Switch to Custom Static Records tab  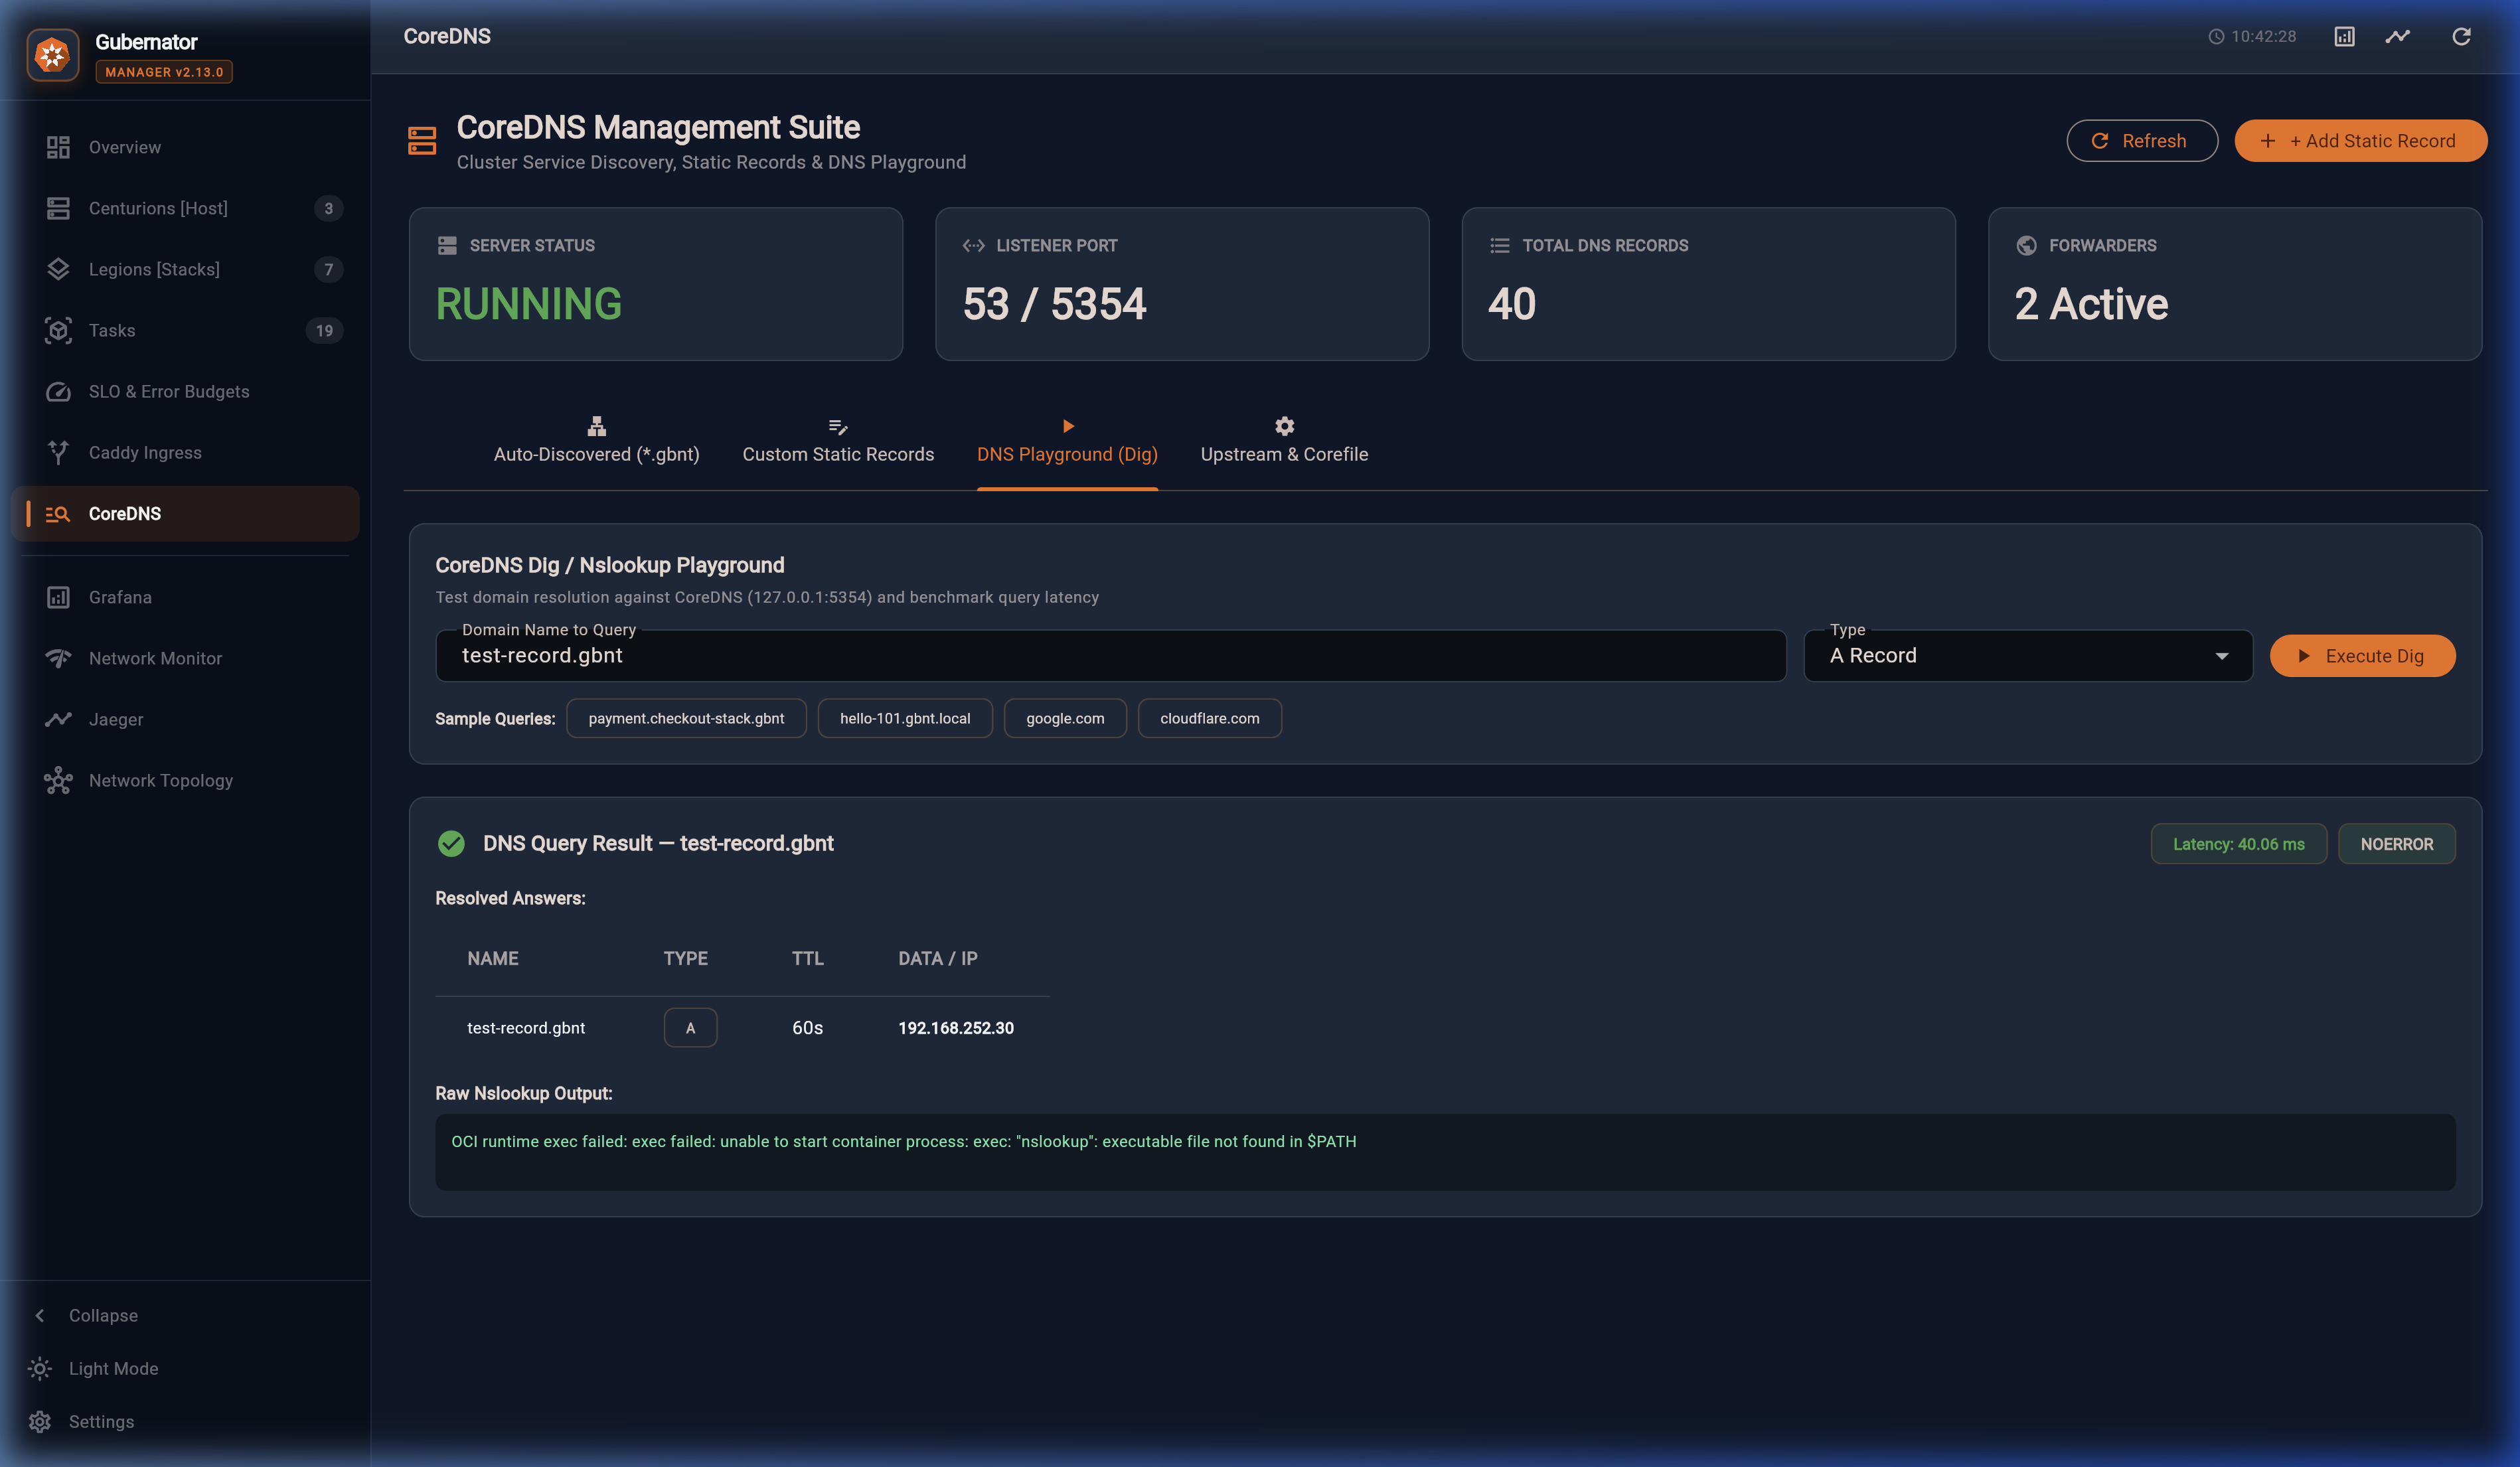[x=838, y=440]
